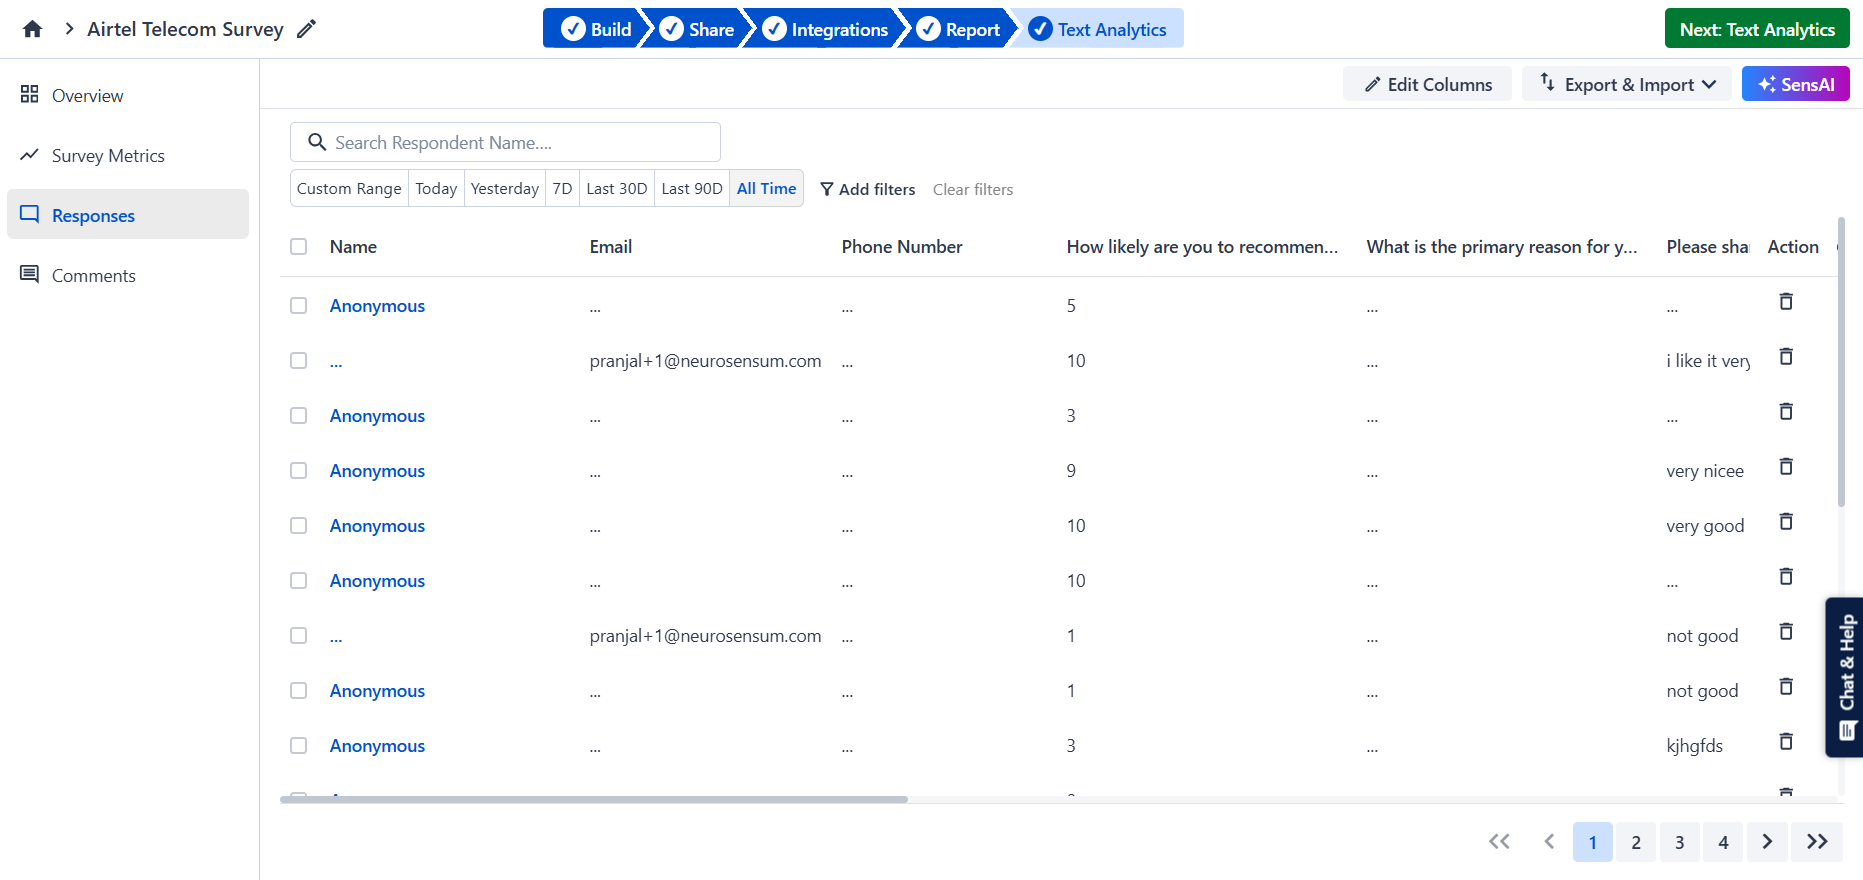Open the SensAI assistant
This screenshot has height=880, width=1863.
[1795, 84]
